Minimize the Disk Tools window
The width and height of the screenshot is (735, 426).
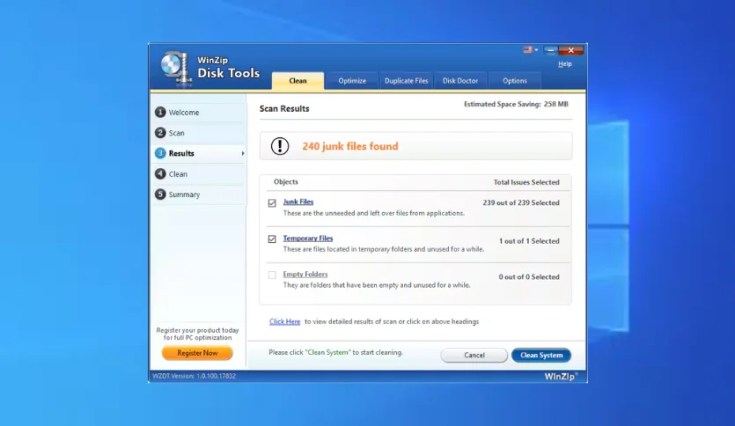[550, 50]
